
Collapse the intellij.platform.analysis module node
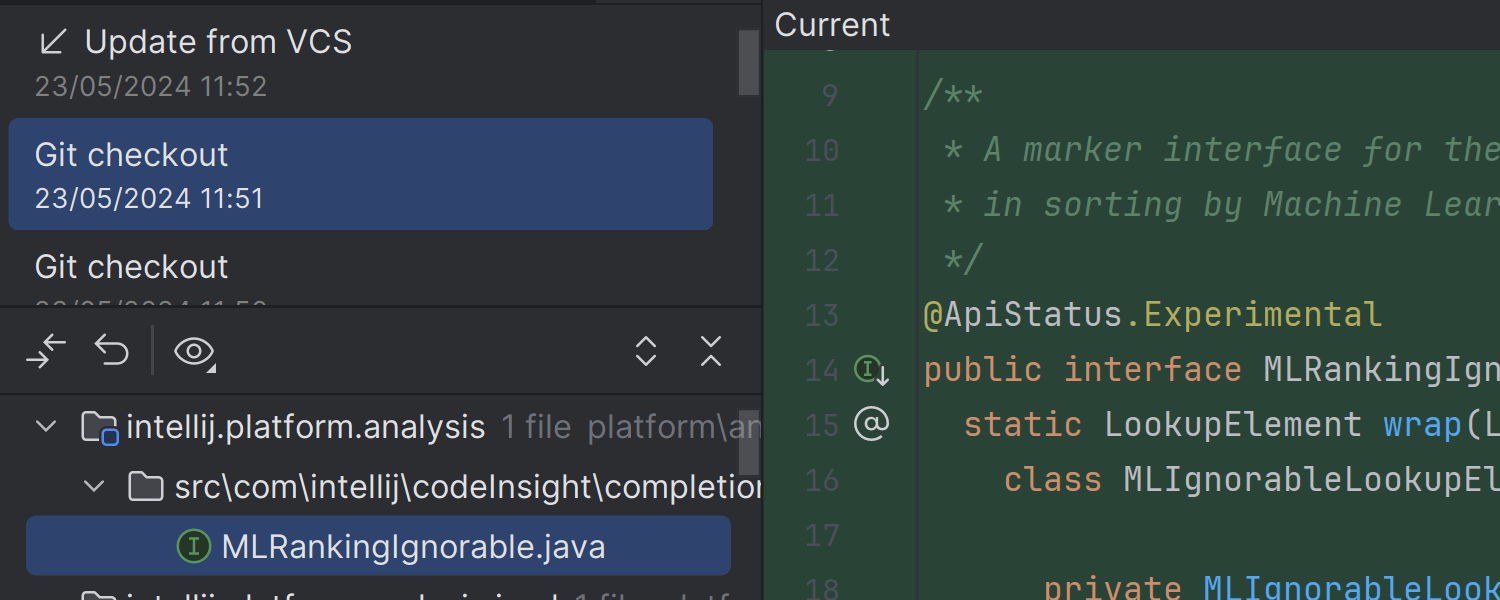46,427
